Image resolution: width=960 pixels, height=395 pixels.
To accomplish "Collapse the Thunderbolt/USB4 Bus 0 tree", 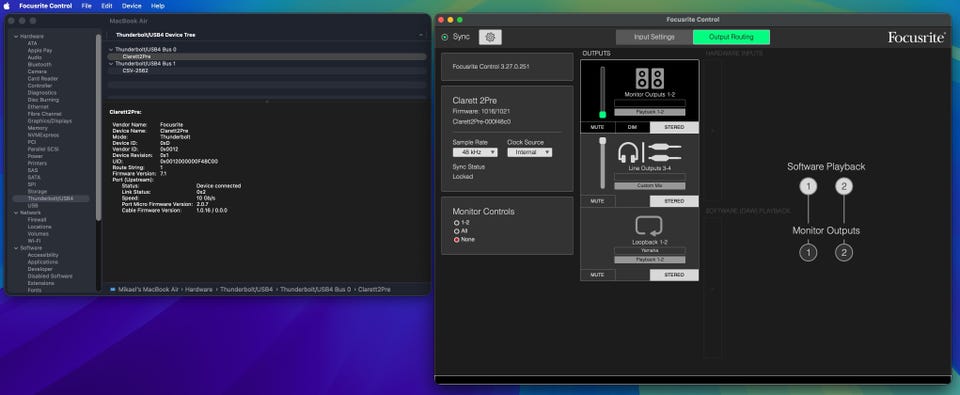I will click(x=111, y=49).
